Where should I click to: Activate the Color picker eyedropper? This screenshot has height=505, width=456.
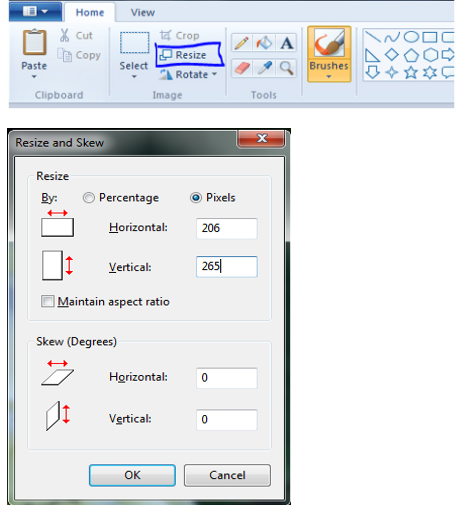click(264, 68)
